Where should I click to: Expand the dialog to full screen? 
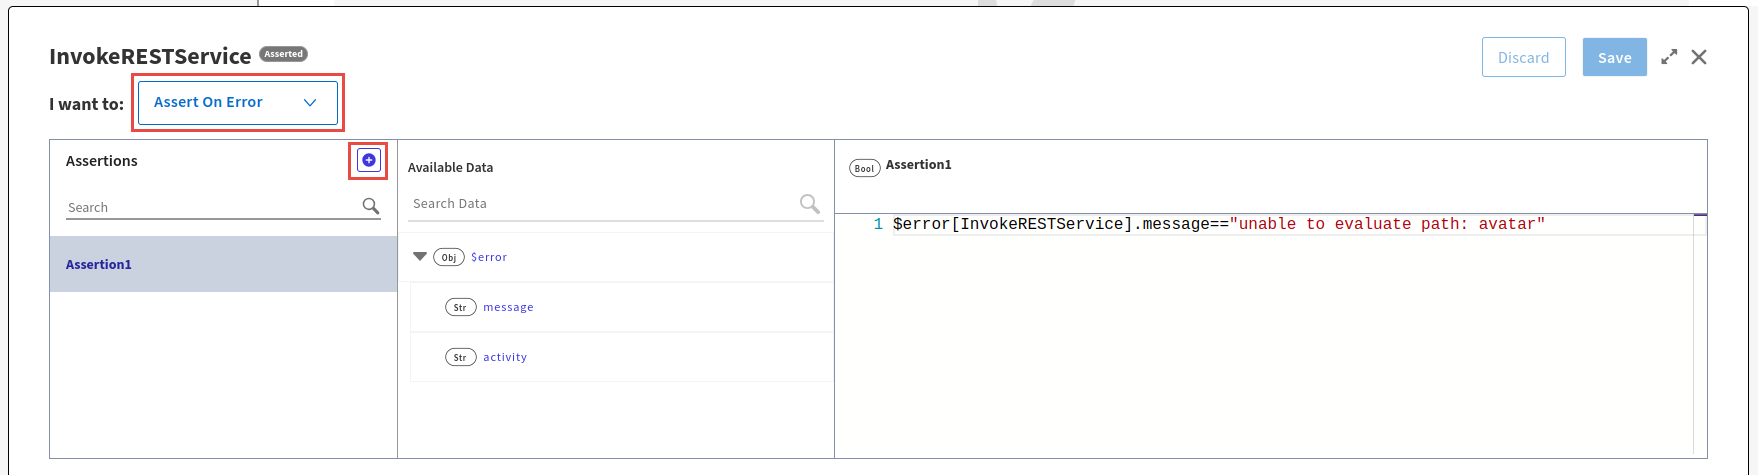pyautogui.click(x=1669, y=57)
